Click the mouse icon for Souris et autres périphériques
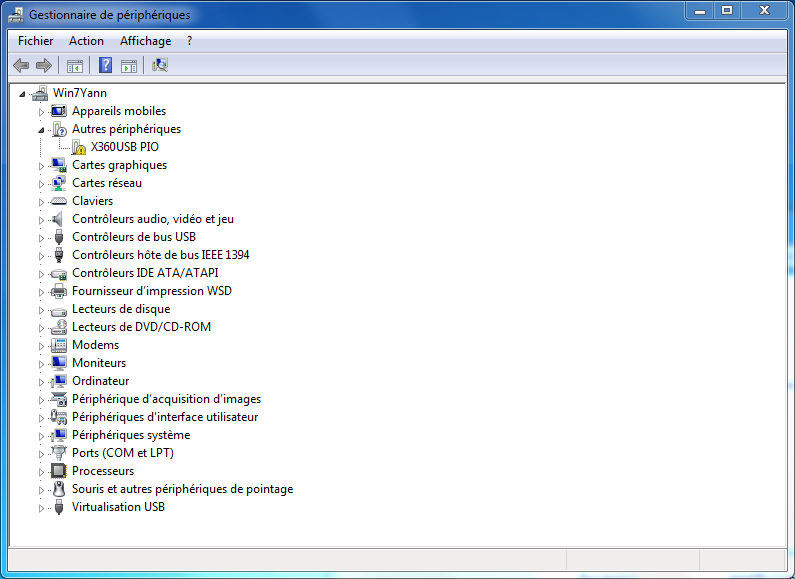 point(59,489)
